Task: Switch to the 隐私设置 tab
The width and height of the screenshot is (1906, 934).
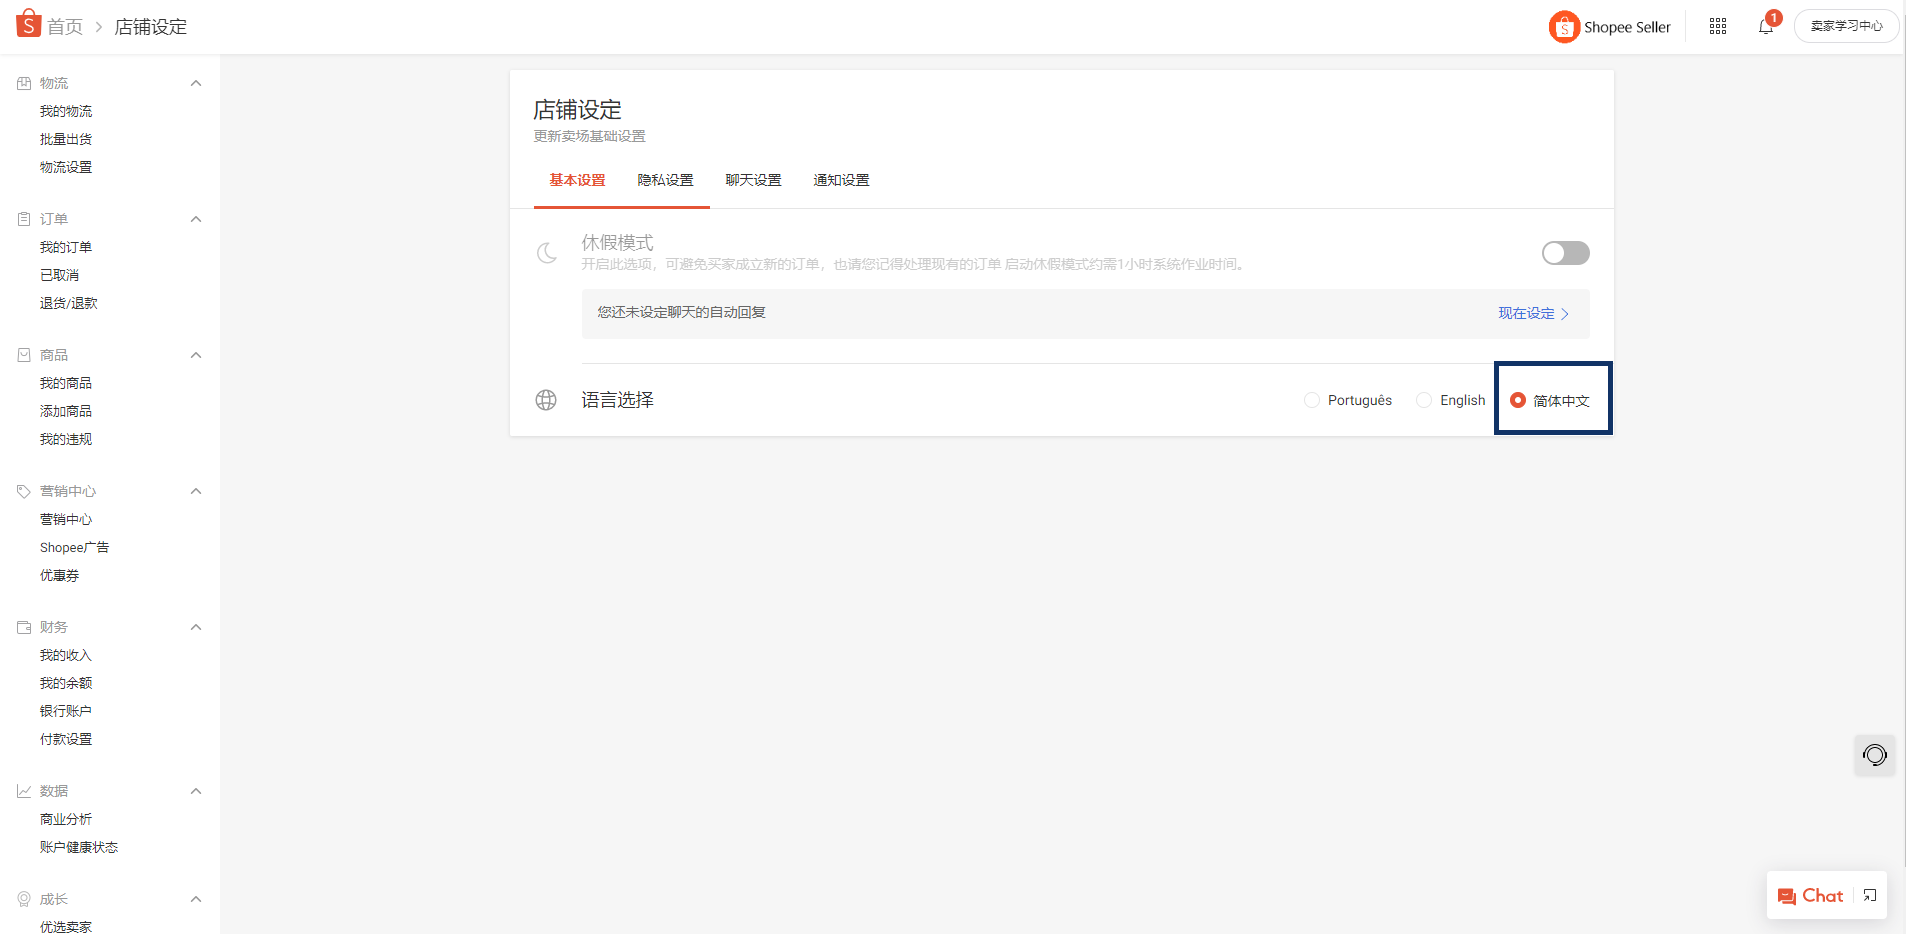Action: [x=665, y=180]
